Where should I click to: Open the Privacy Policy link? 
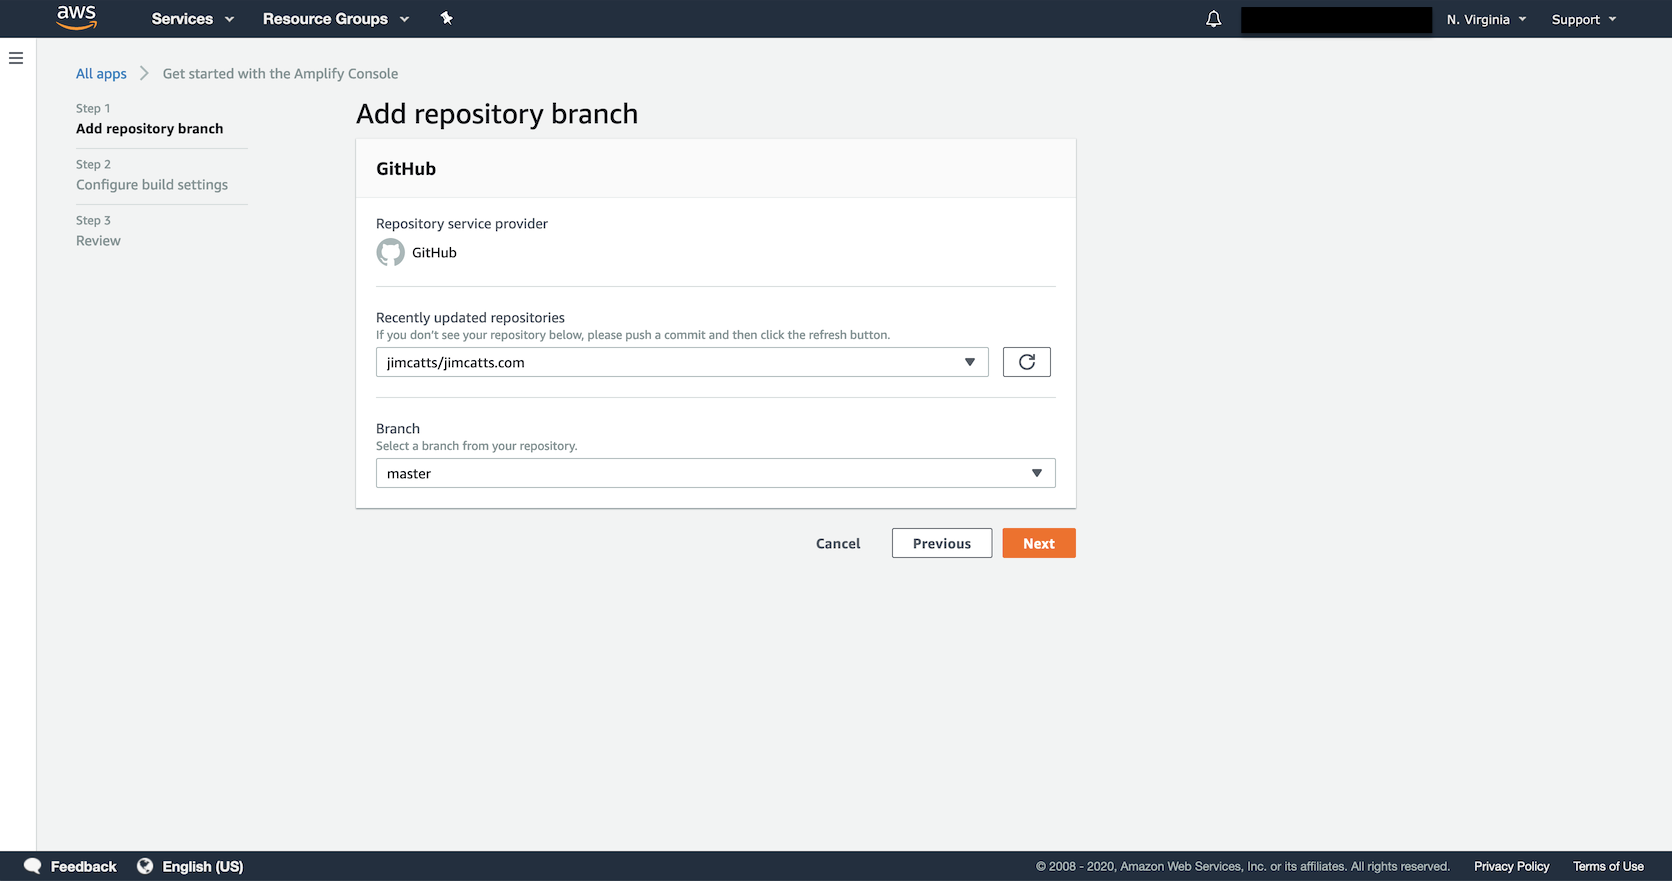point(1511,866)
